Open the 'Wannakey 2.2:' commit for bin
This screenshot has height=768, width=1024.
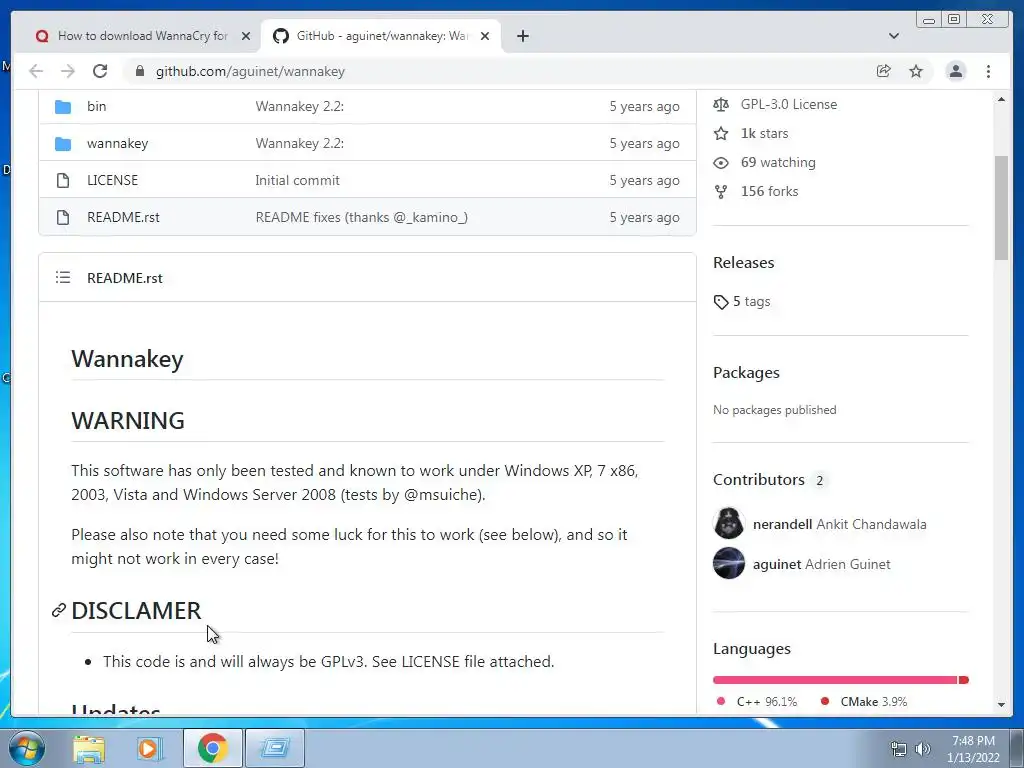click(300, 106)
